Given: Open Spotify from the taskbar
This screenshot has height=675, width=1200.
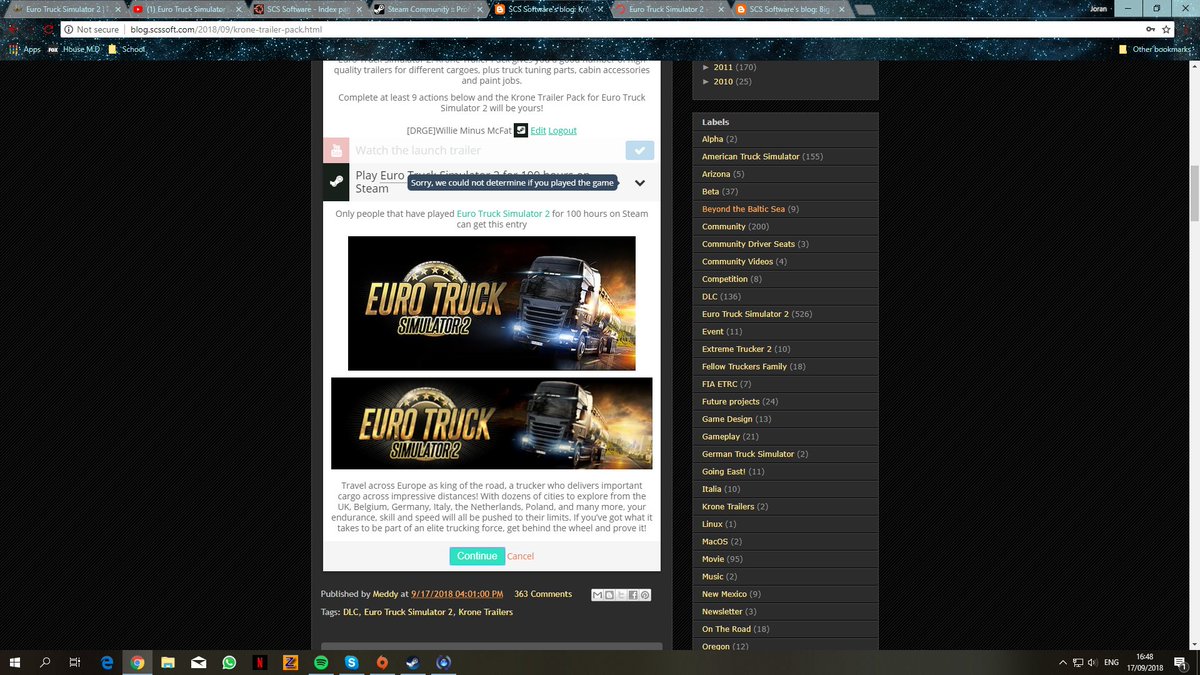Looking at the screenshot, I should point(321,662).
